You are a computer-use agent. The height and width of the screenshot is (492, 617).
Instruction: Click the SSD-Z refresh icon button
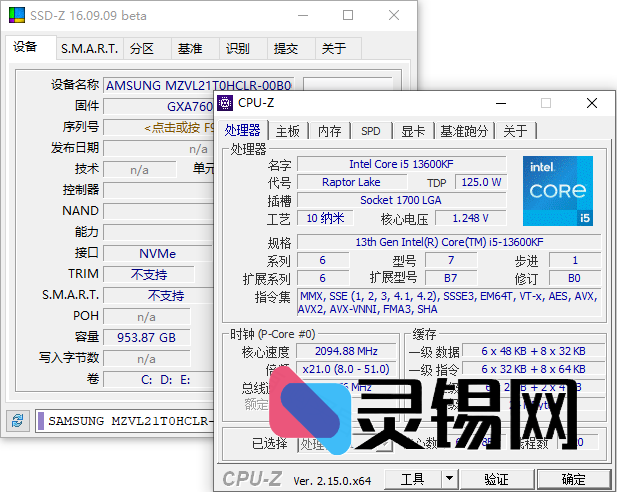coord(18,421)
